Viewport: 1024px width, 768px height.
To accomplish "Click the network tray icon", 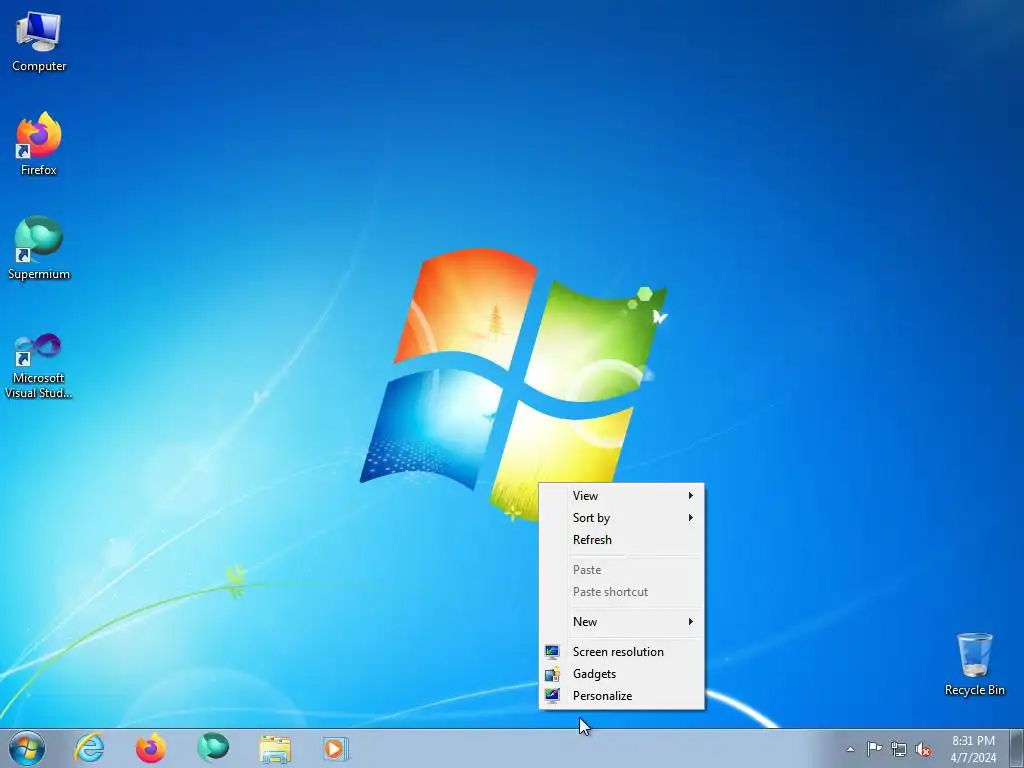I will click(x=899, y=749).
